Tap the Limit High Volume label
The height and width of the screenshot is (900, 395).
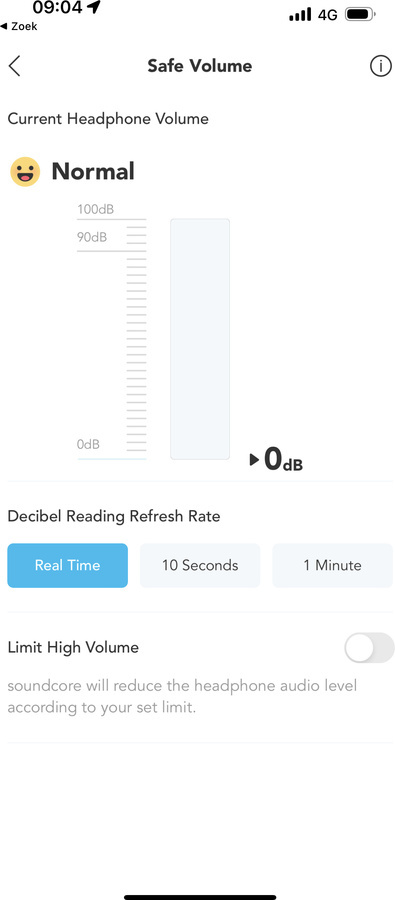pyautogui.click(x=73, y=647)
